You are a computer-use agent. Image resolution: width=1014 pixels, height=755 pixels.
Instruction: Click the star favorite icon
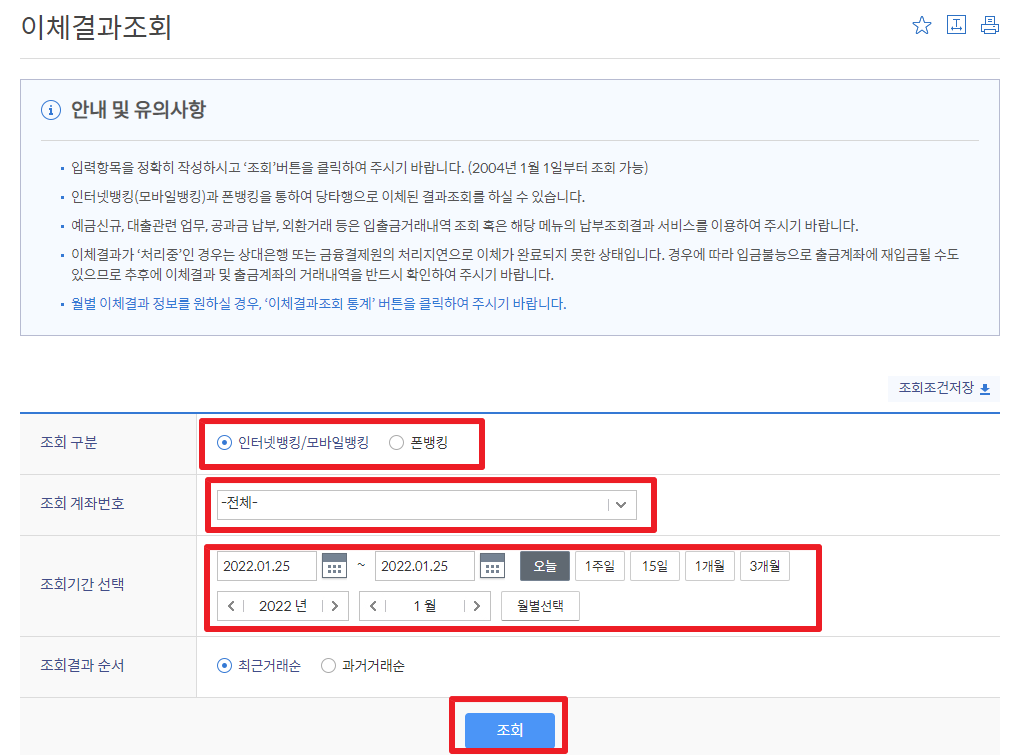pos(921,26)
